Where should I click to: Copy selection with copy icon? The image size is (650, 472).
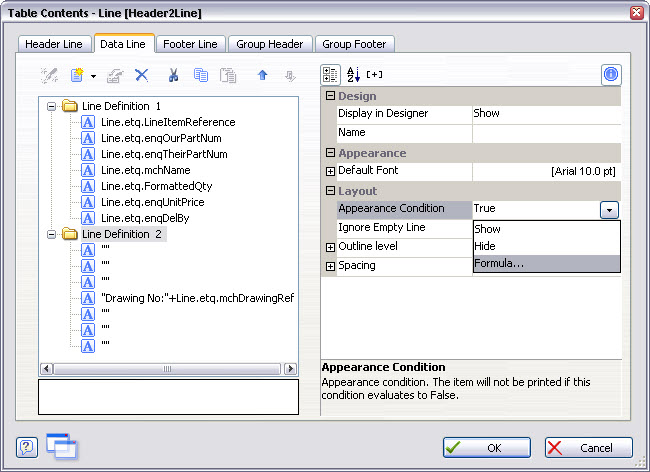point(201,75)
